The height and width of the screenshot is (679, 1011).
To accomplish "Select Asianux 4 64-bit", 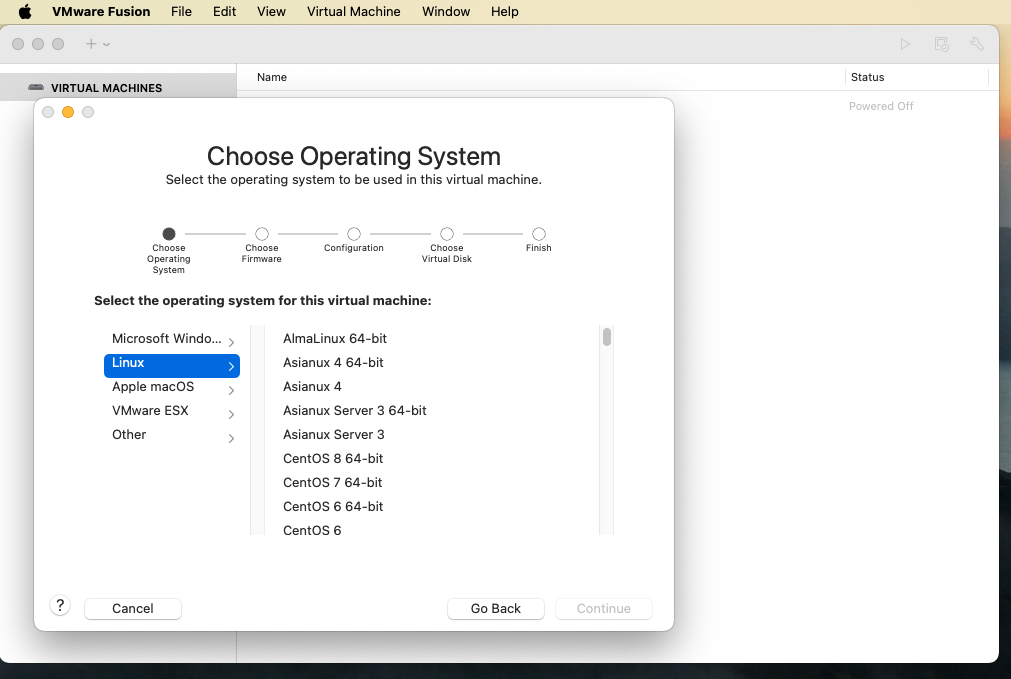I will click(333, 362).
